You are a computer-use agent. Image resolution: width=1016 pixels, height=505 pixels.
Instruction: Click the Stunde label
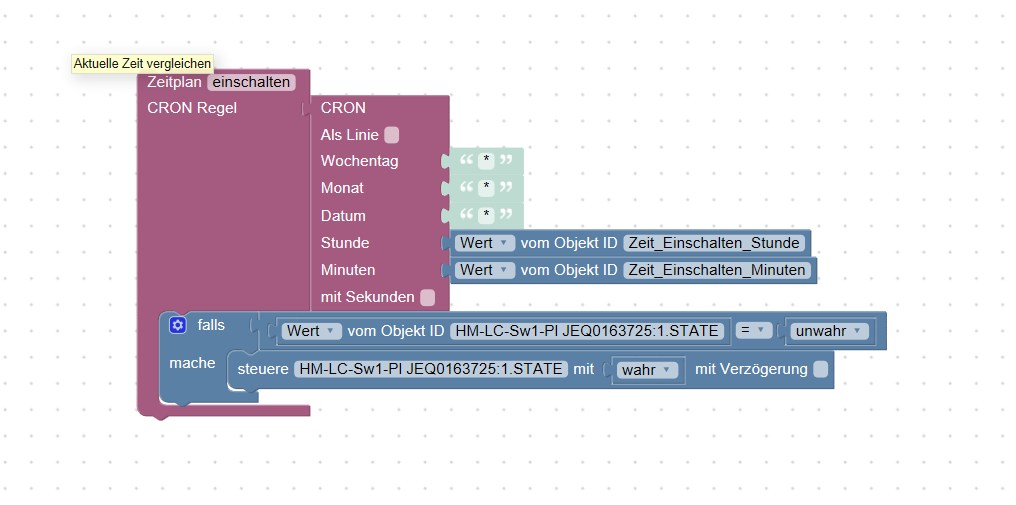345,243
